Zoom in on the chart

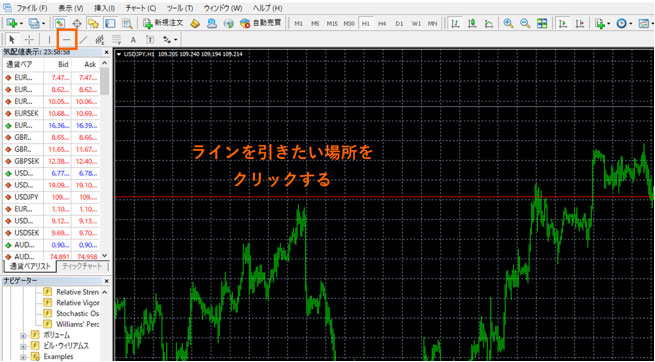508,23
